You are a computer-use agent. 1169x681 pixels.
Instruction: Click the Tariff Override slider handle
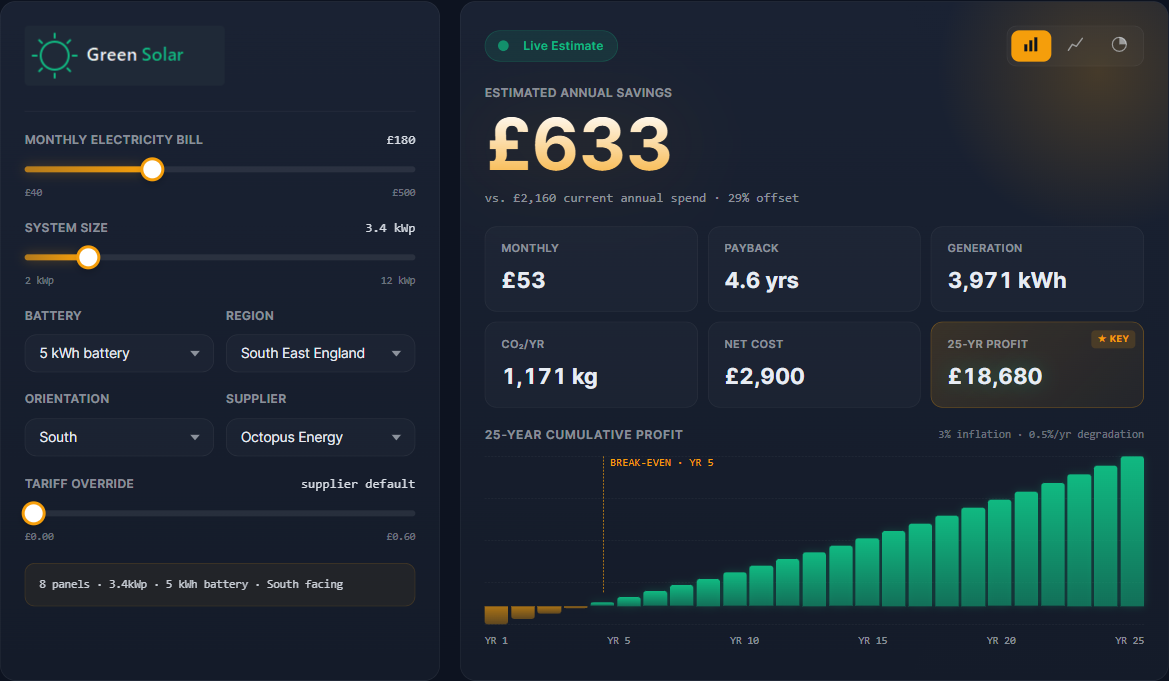(34, 513)
